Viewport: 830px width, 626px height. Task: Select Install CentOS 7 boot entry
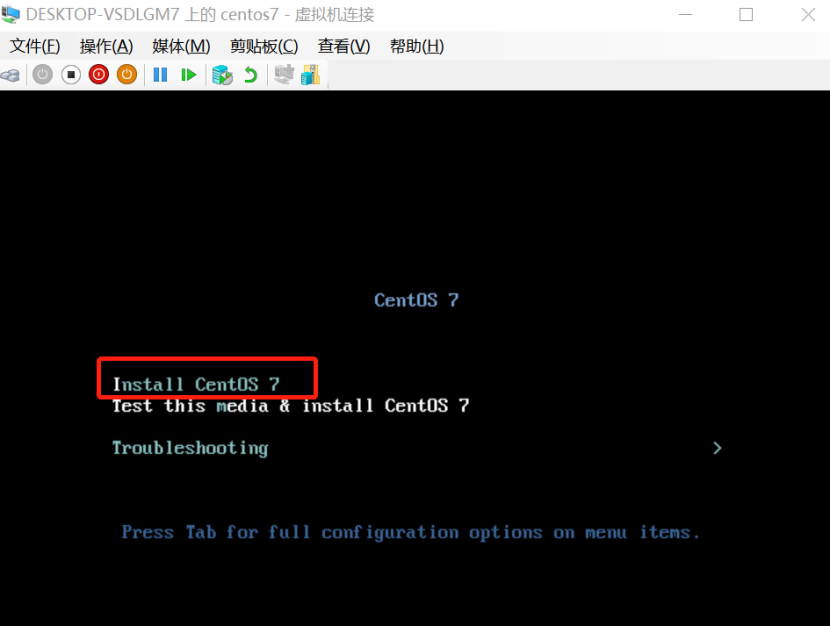tap(196, 384)
